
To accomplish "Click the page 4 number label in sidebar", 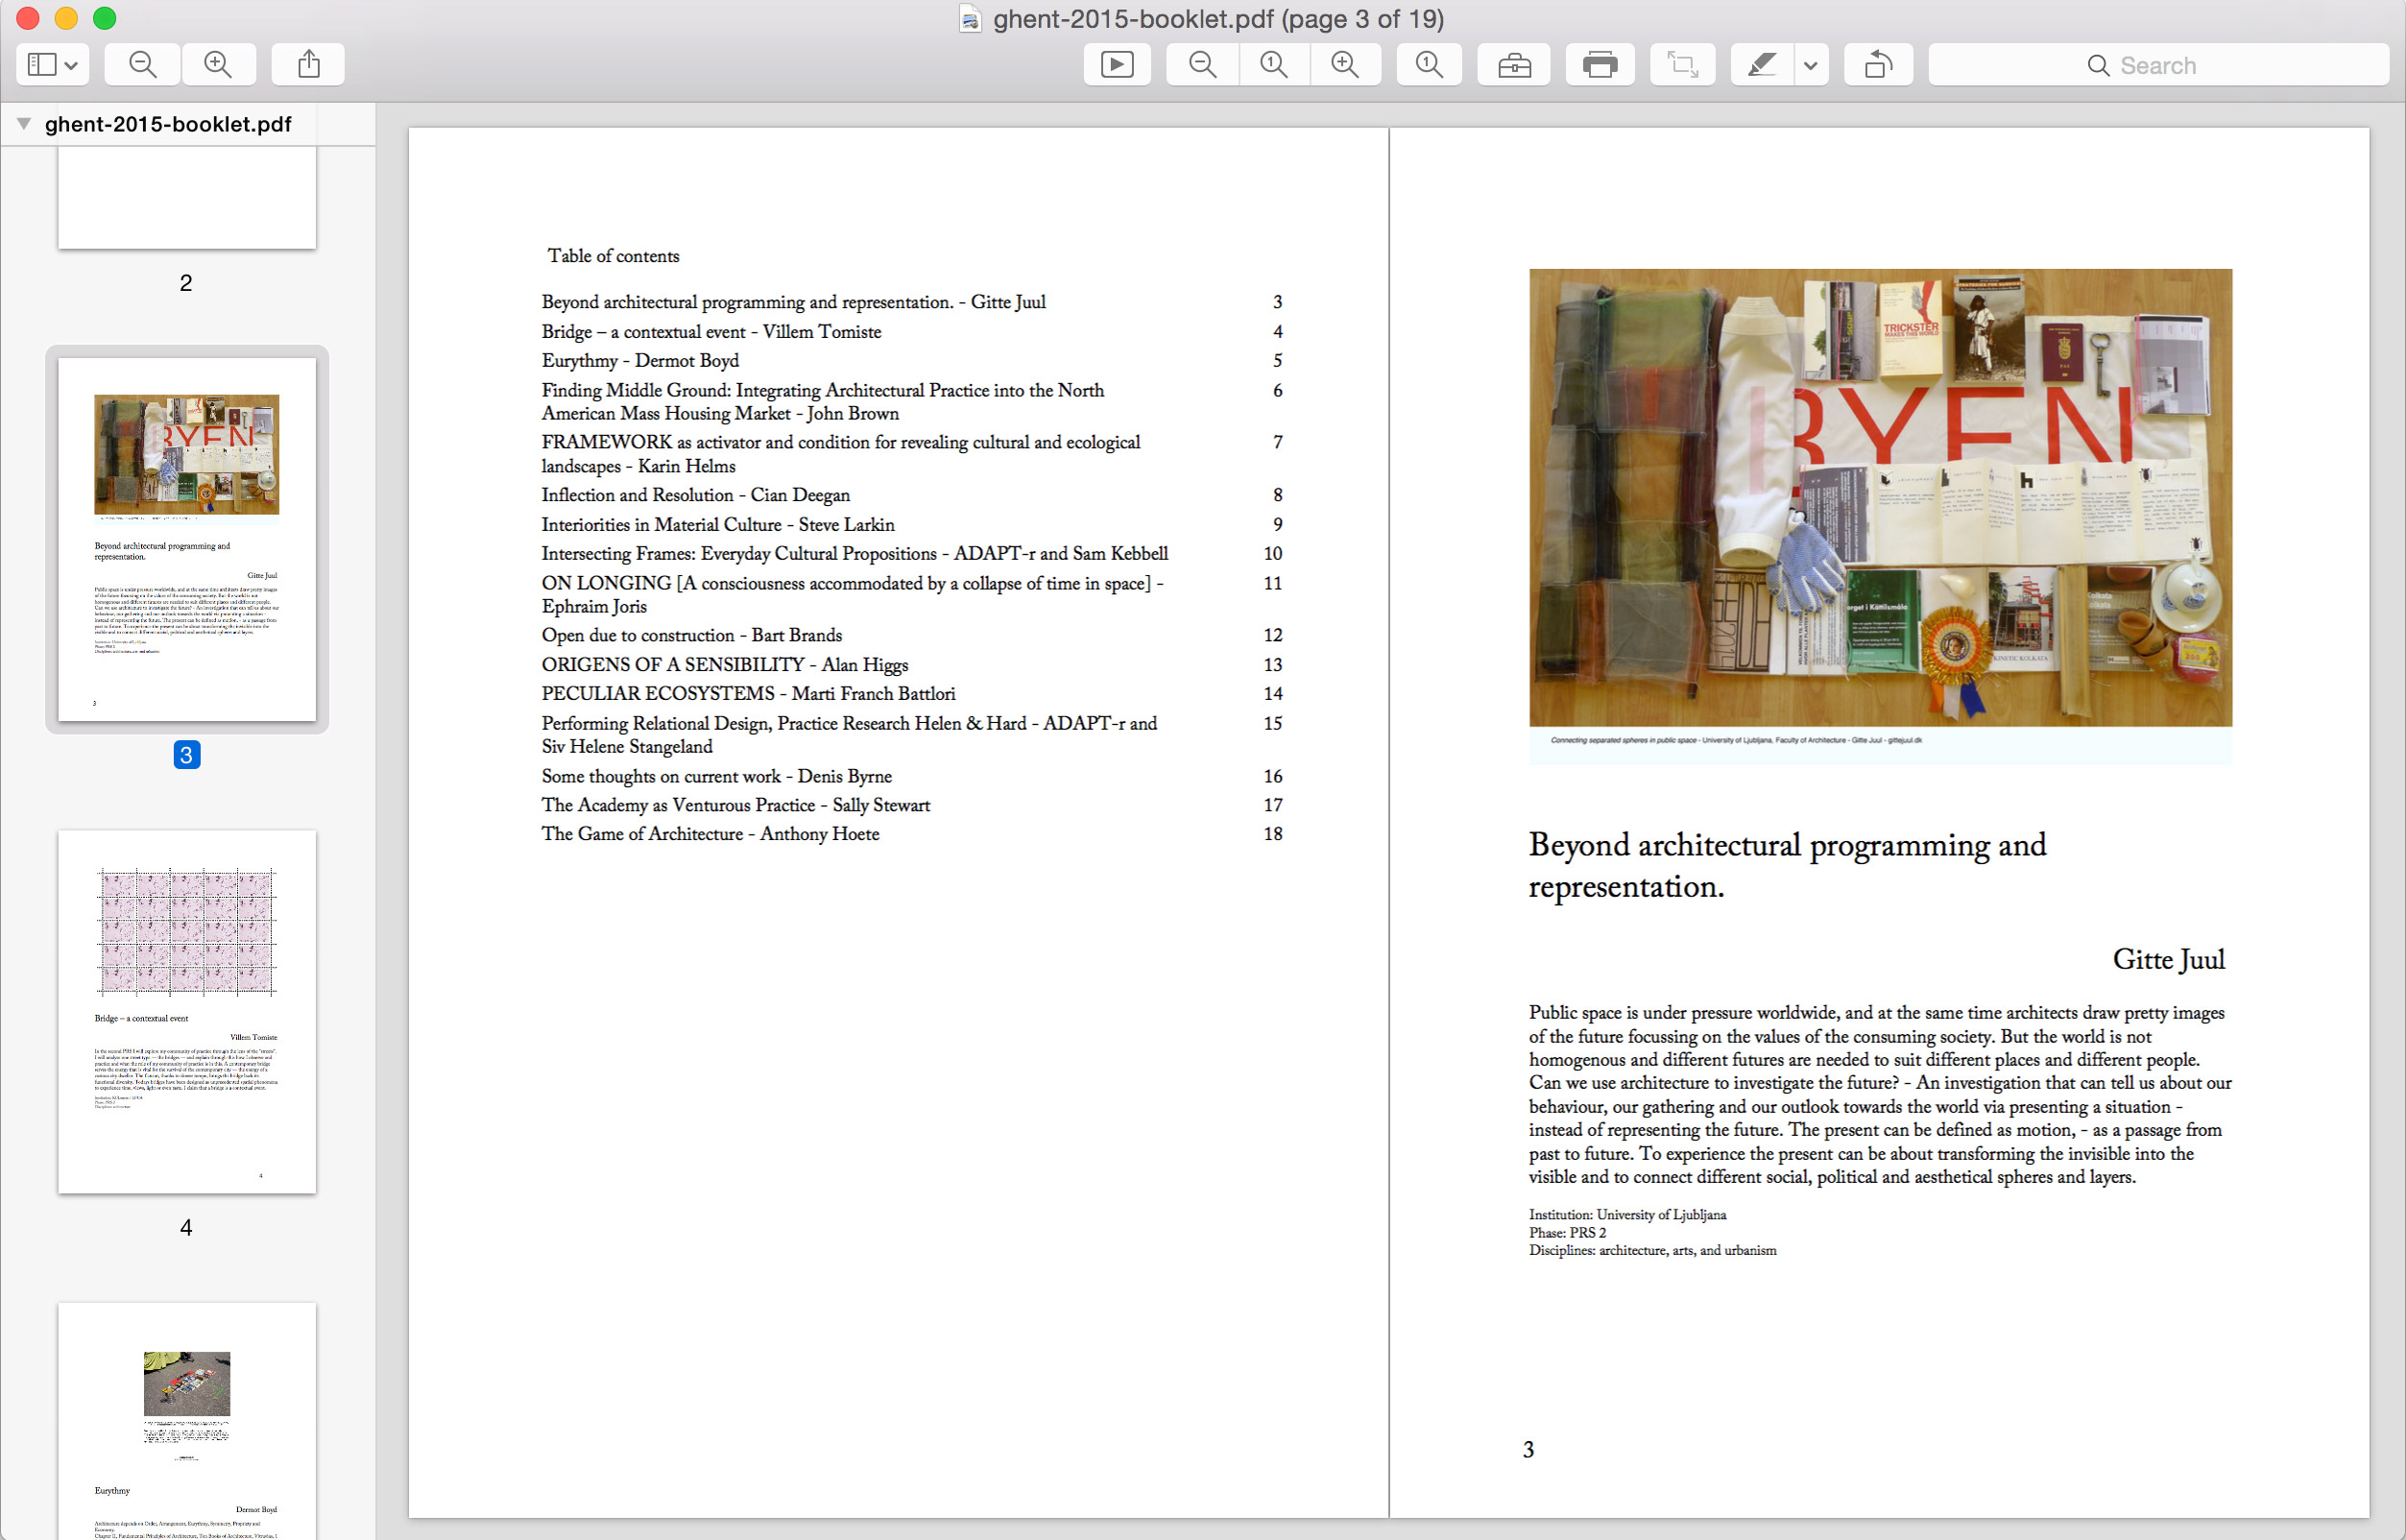I will [x=186, y=1228].
